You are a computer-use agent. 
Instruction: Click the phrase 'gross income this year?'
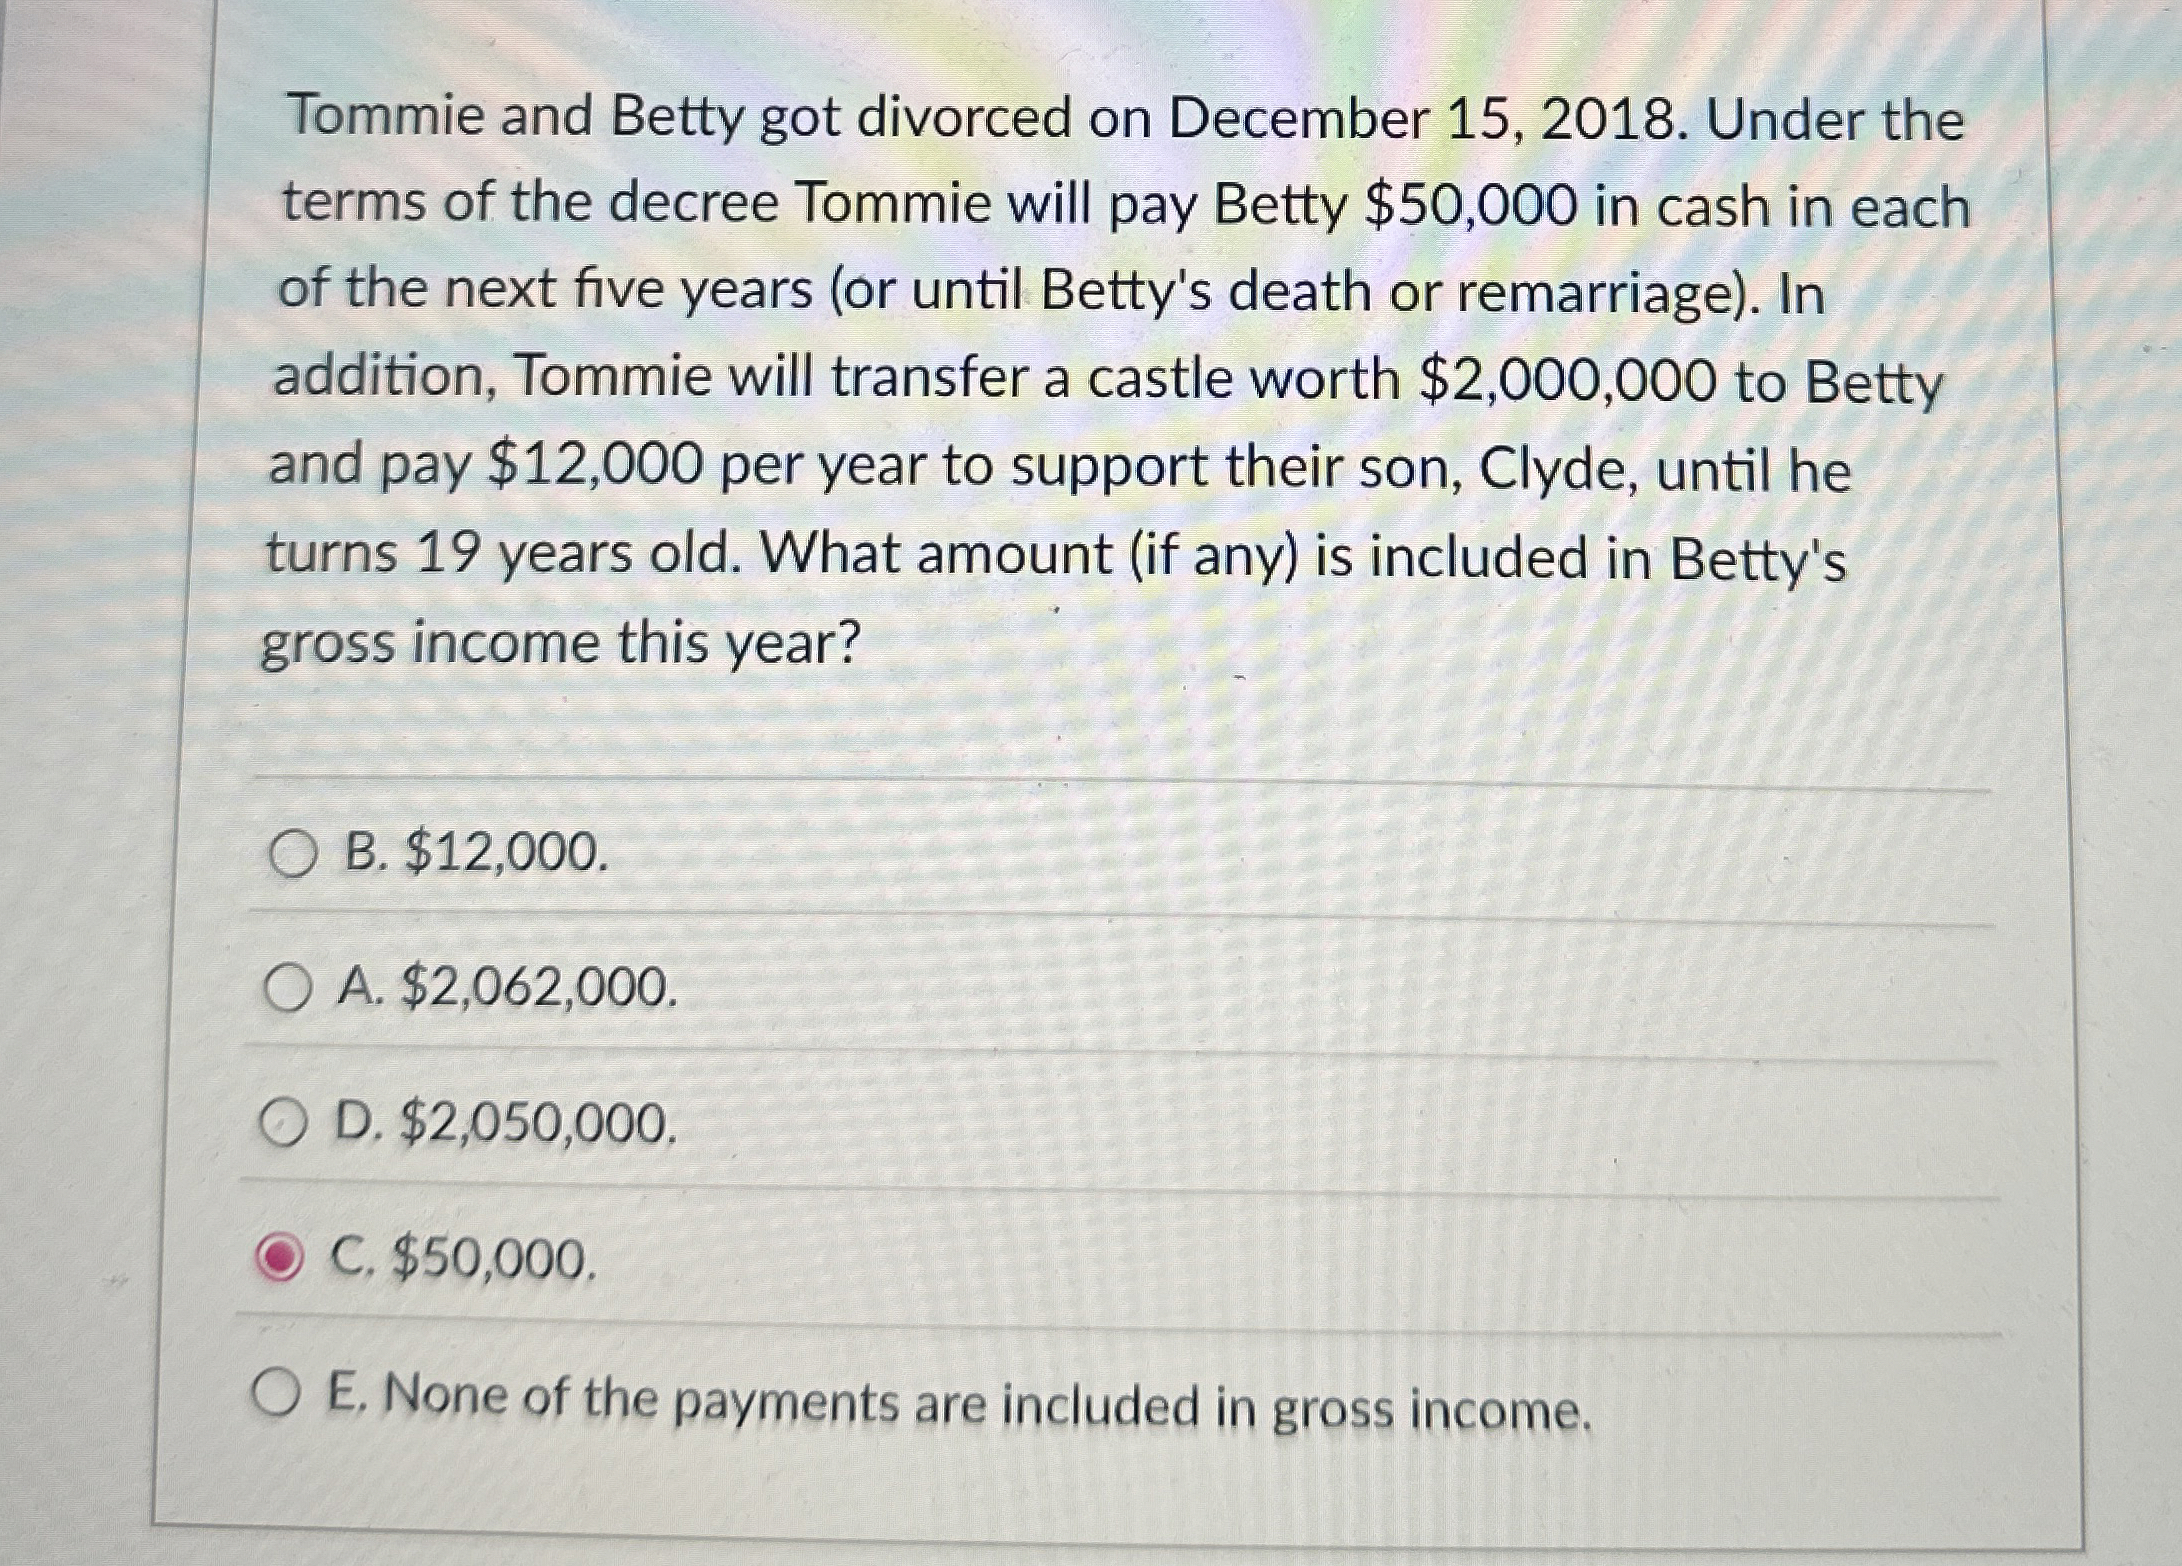point(561,642)
